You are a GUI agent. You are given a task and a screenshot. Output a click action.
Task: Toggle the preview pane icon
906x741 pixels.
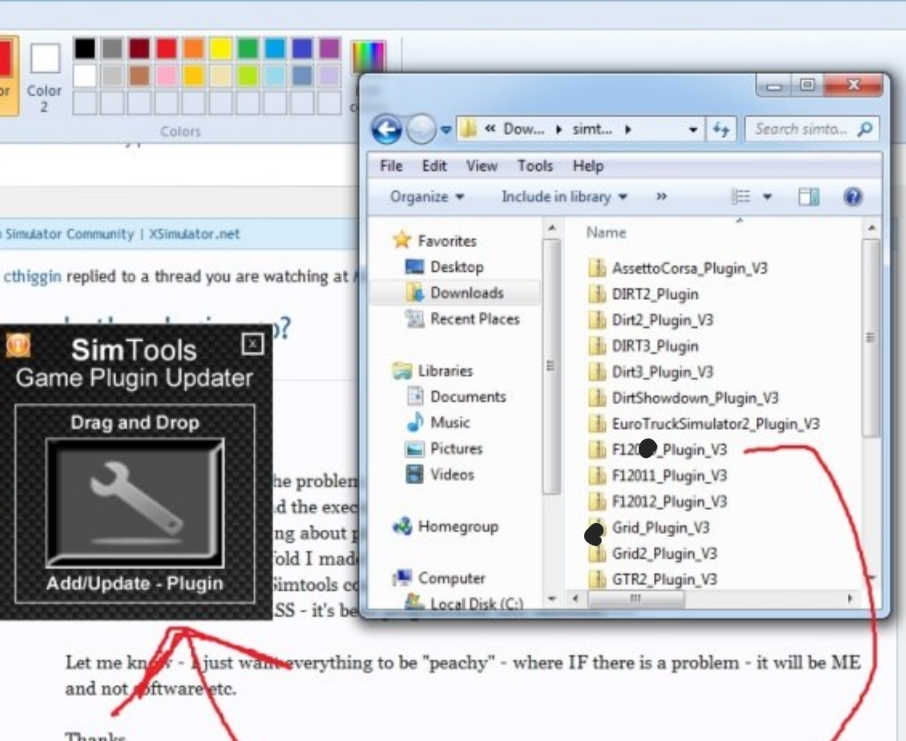coord(809,197)
